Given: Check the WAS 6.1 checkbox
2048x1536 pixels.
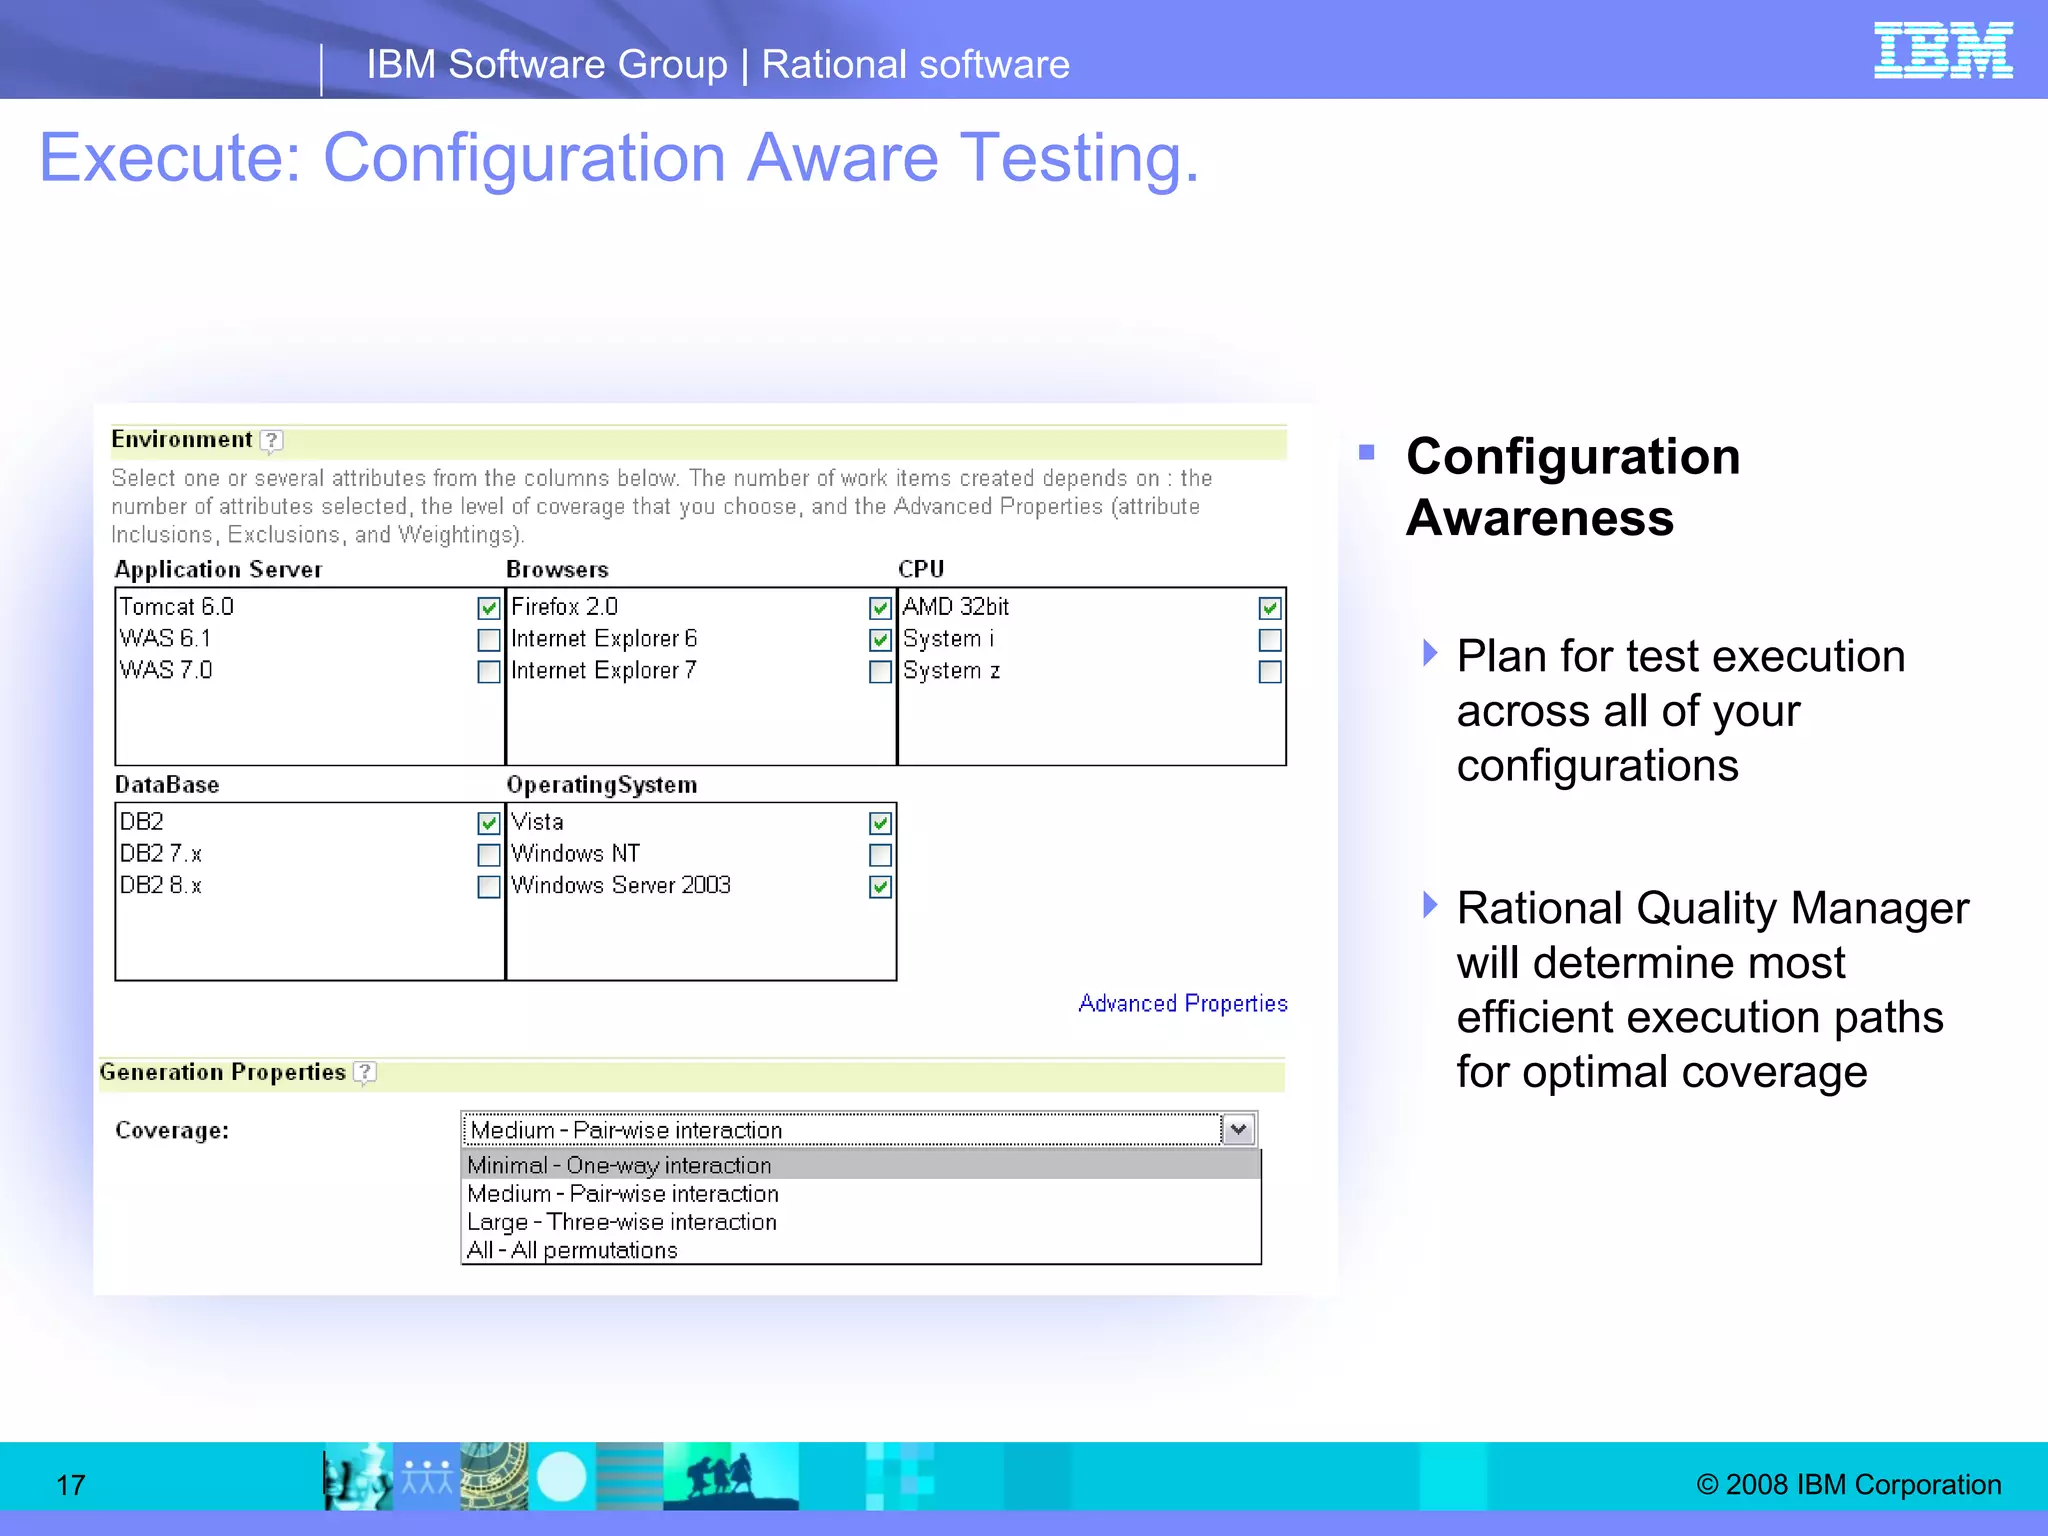Looking at the screenshot, I should click(x=489, y=640).
